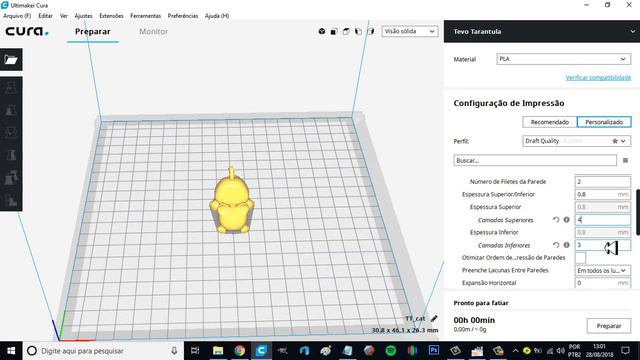Click Cura icon in the taskbar

coord(261,350)
